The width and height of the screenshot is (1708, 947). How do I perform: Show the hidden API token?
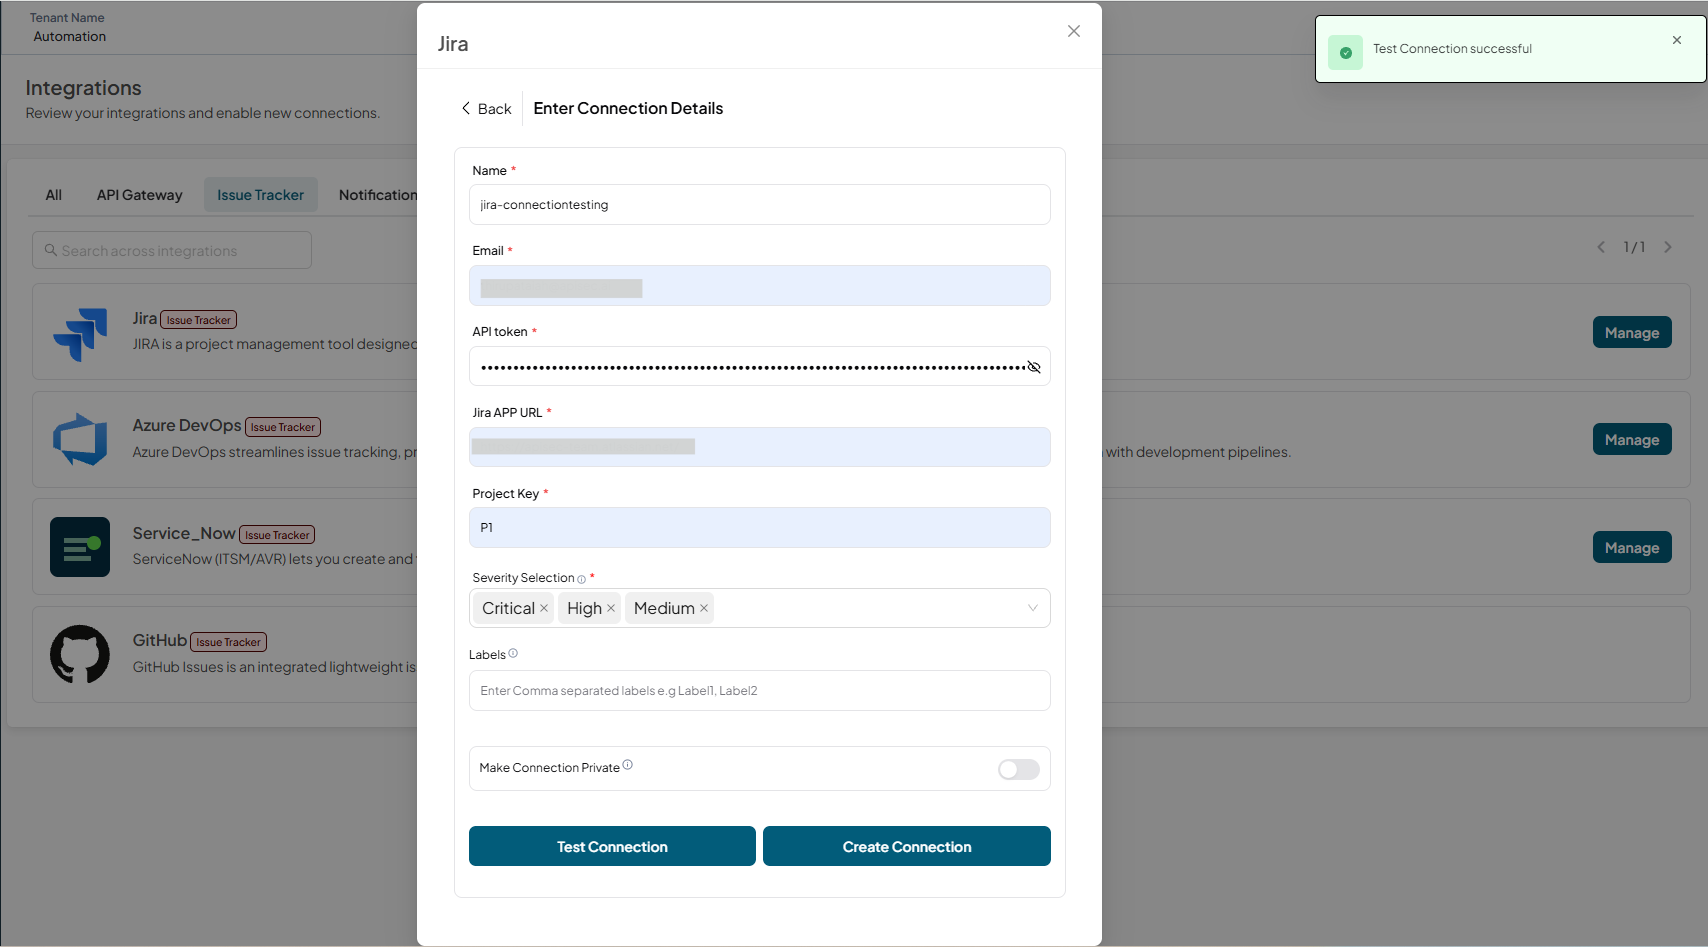point(1034,367)
